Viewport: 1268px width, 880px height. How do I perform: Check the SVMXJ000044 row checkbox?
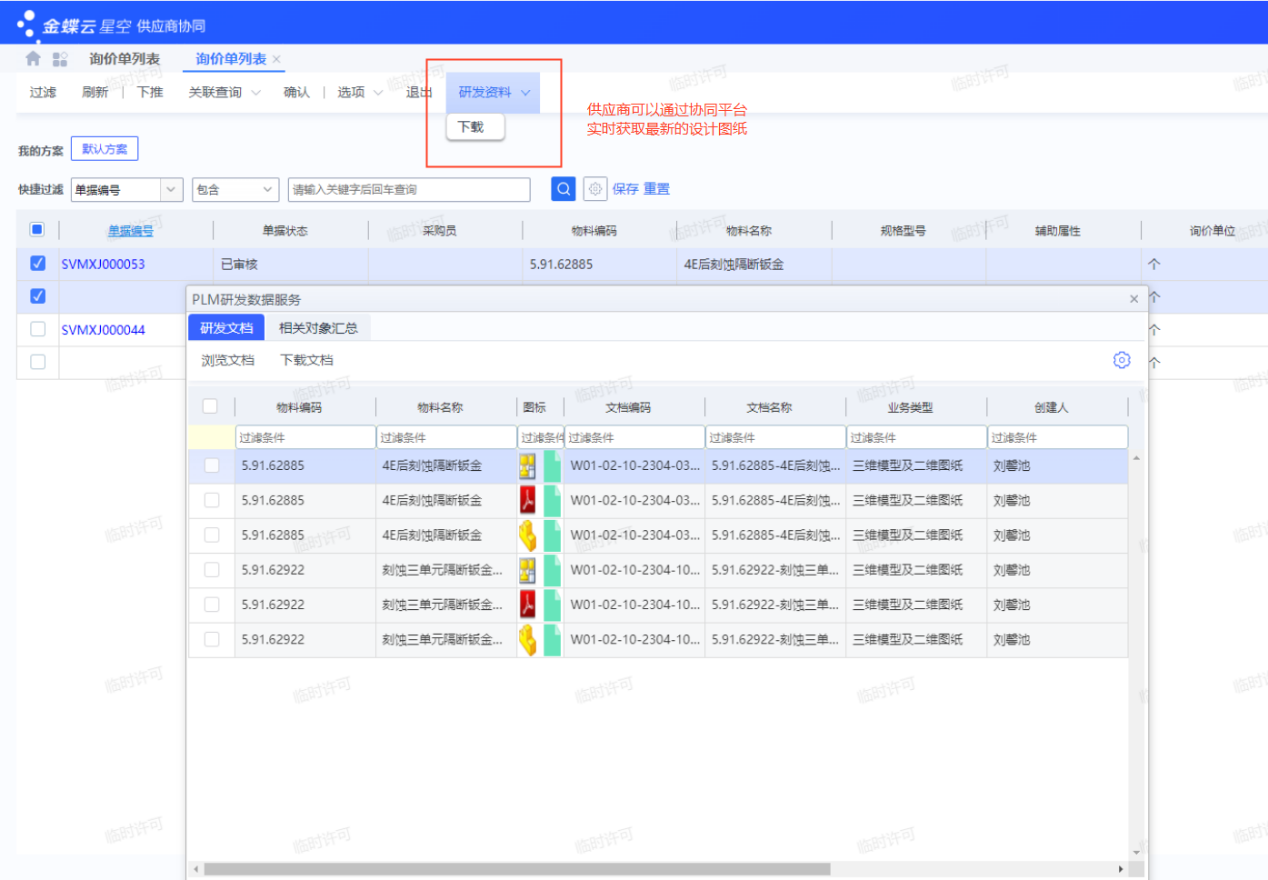pos(38,329)
